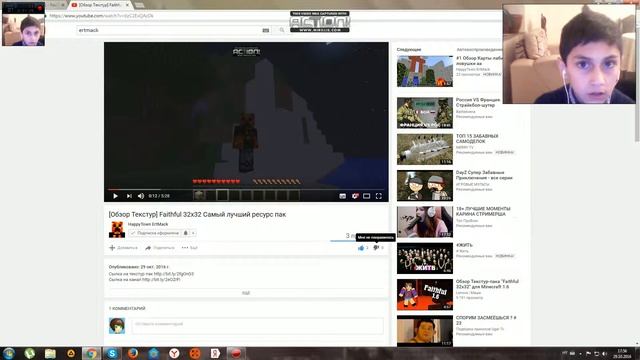Screen dimensions: 640x360
Task: Switch player to theater mode
Action: coord(367,196)
